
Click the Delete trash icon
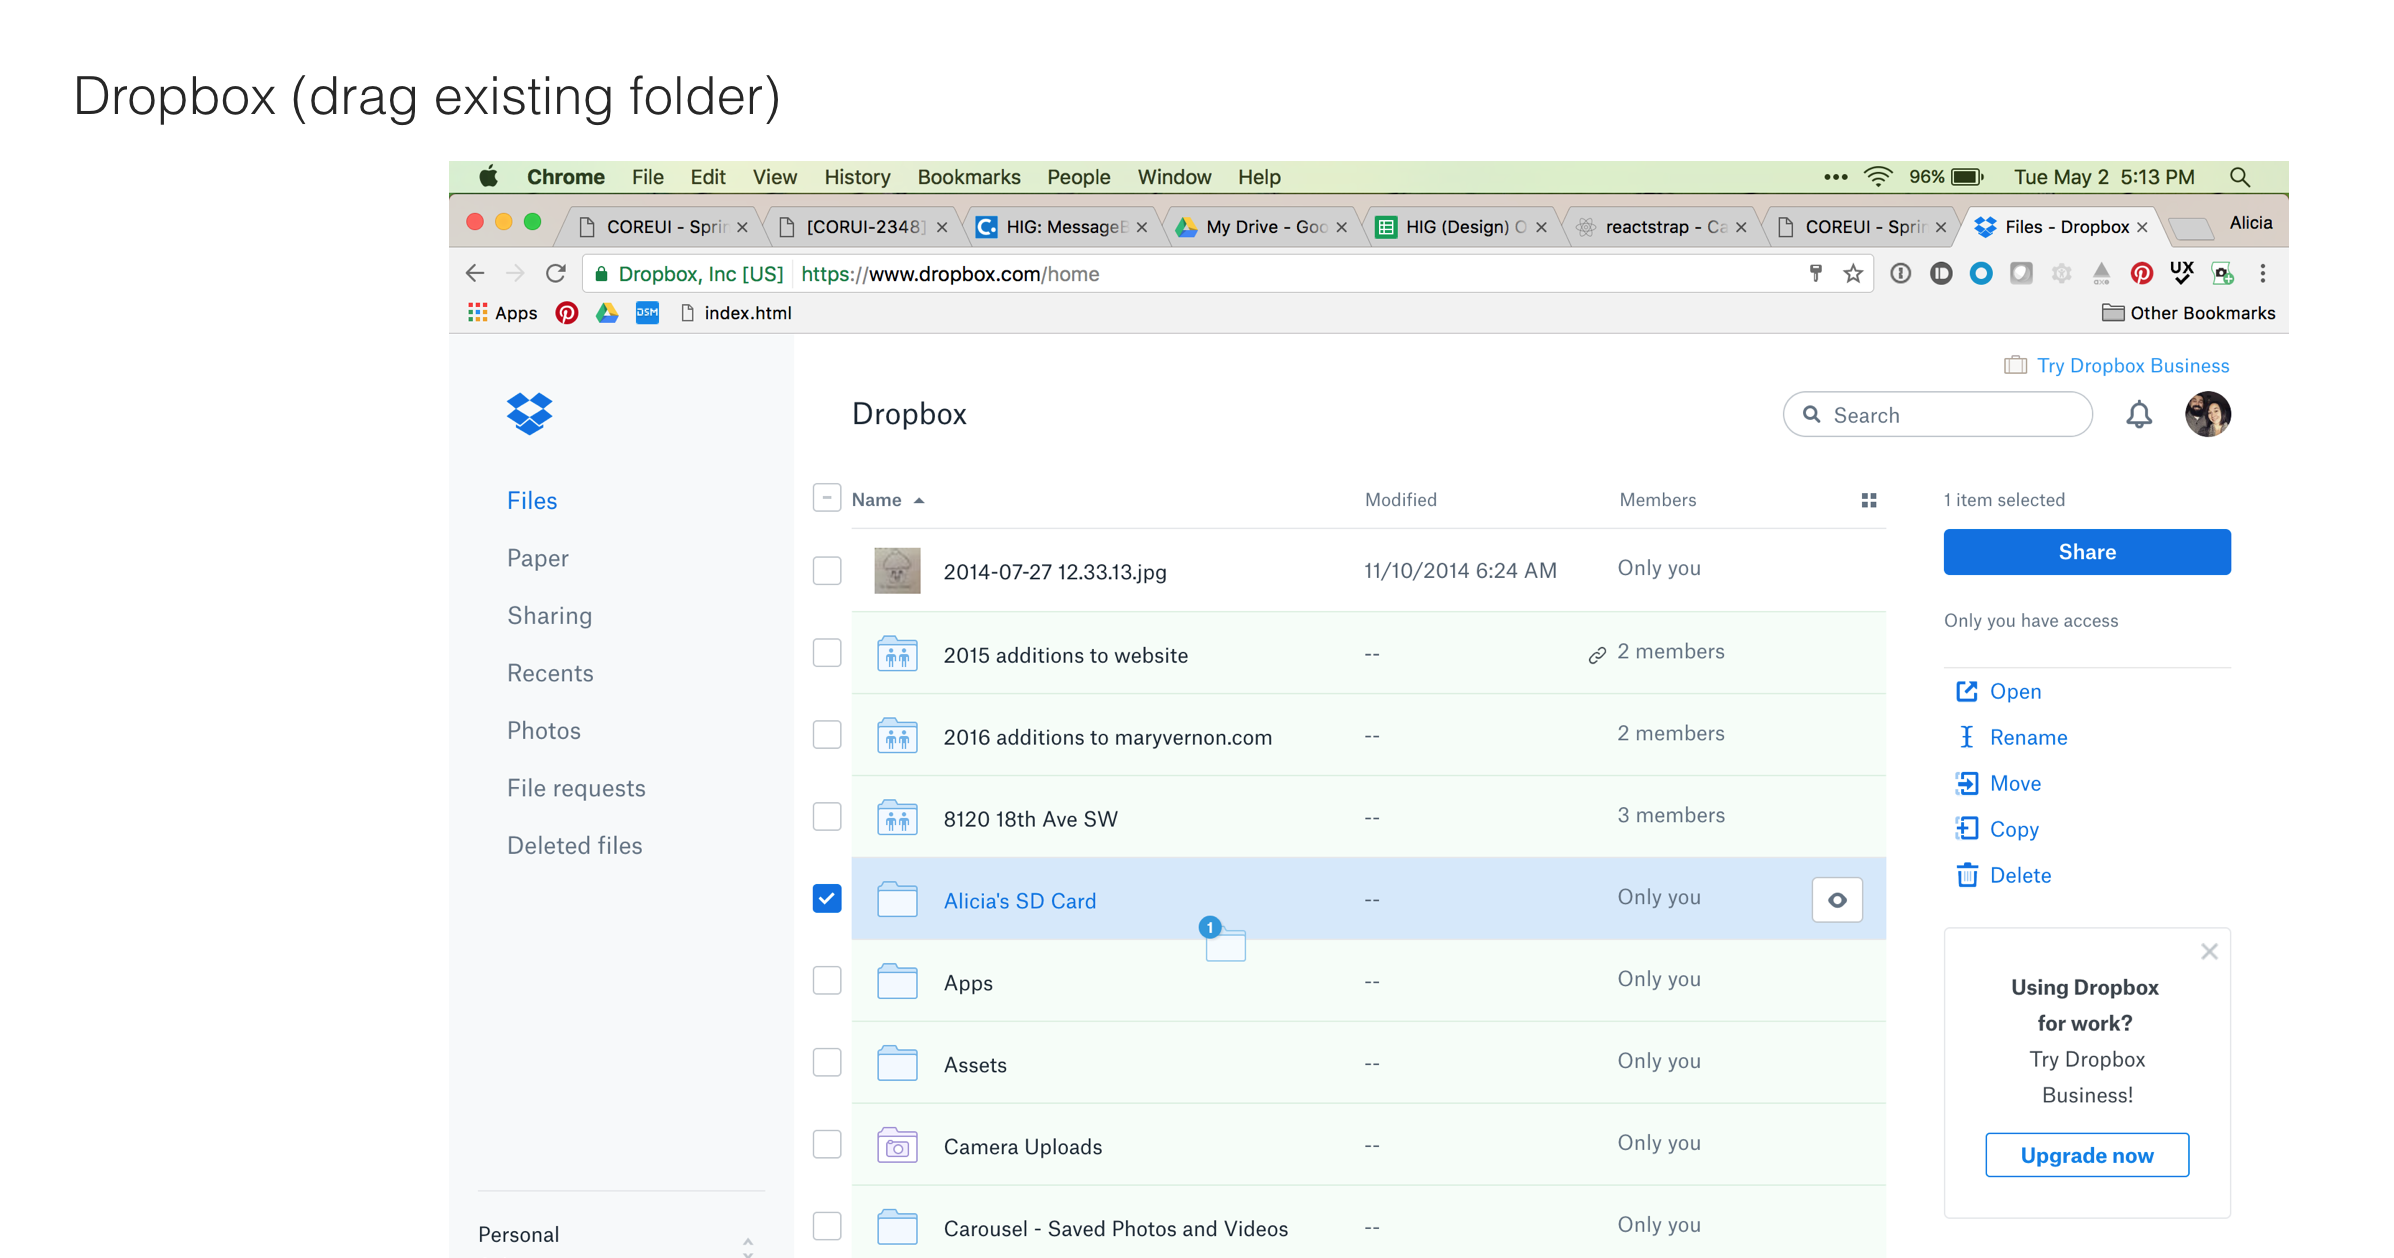coord(1966,875)
